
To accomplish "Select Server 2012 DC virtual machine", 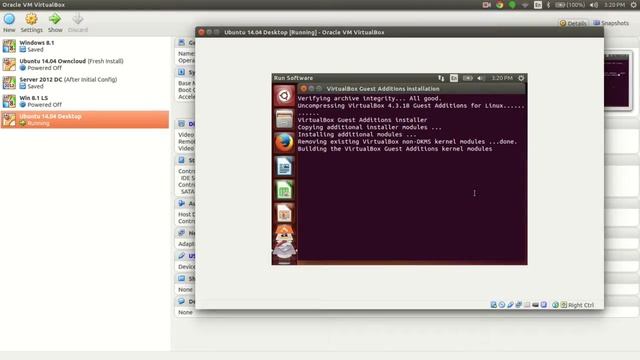I will [85, 82].
